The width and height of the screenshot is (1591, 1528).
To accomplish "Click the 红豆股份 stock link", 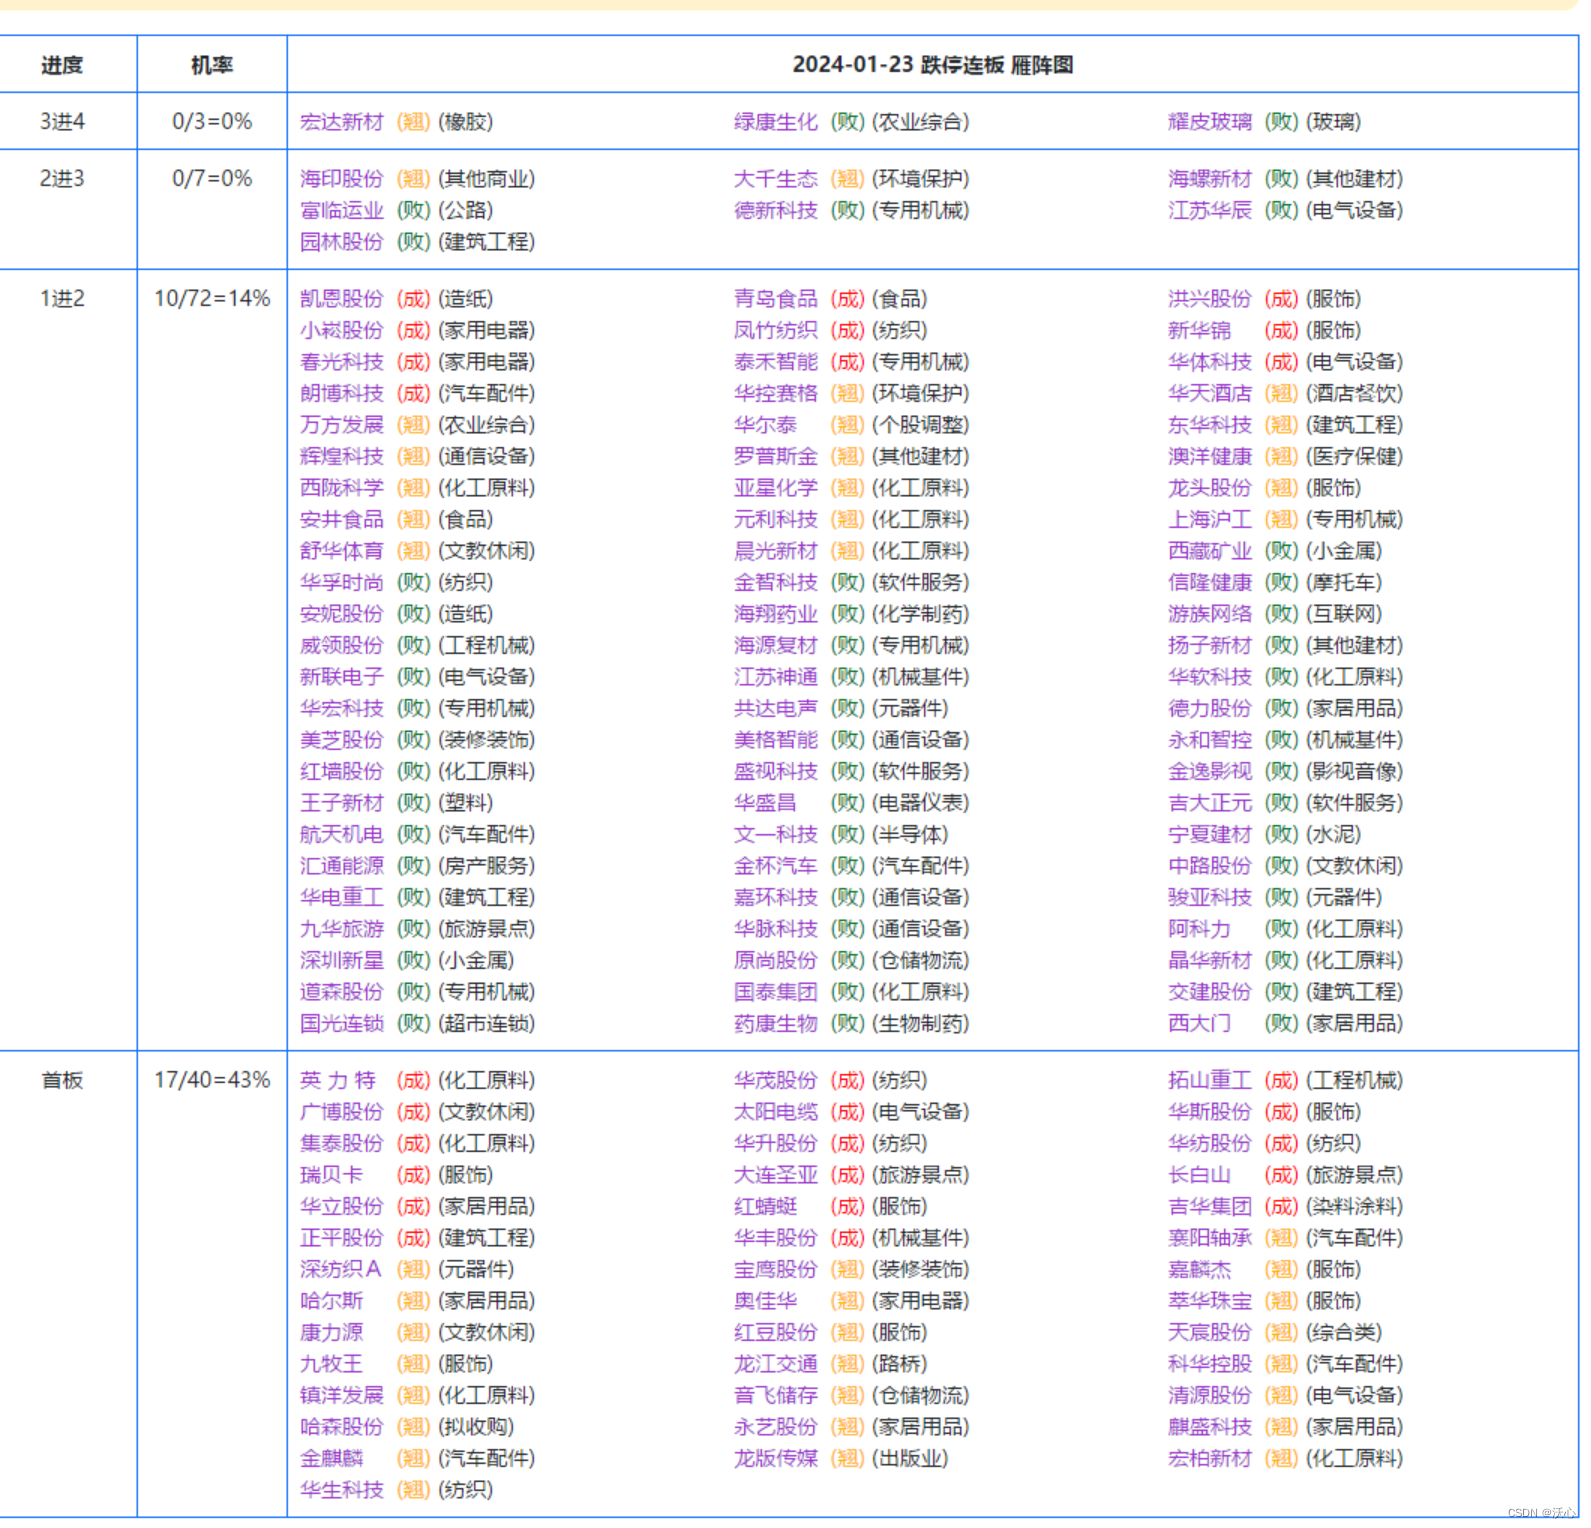I will point(776,1332).
